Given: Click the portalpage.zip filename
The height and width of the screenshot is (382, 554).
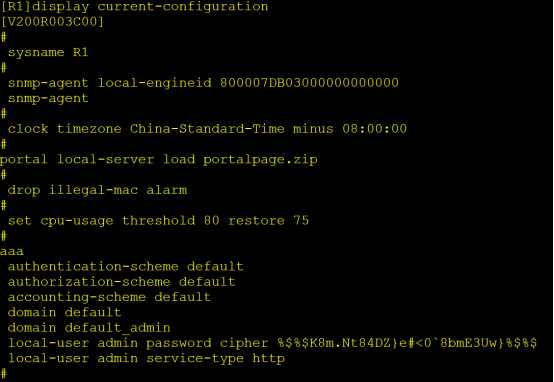Looking at the screenshot, I should click(260, 160).
